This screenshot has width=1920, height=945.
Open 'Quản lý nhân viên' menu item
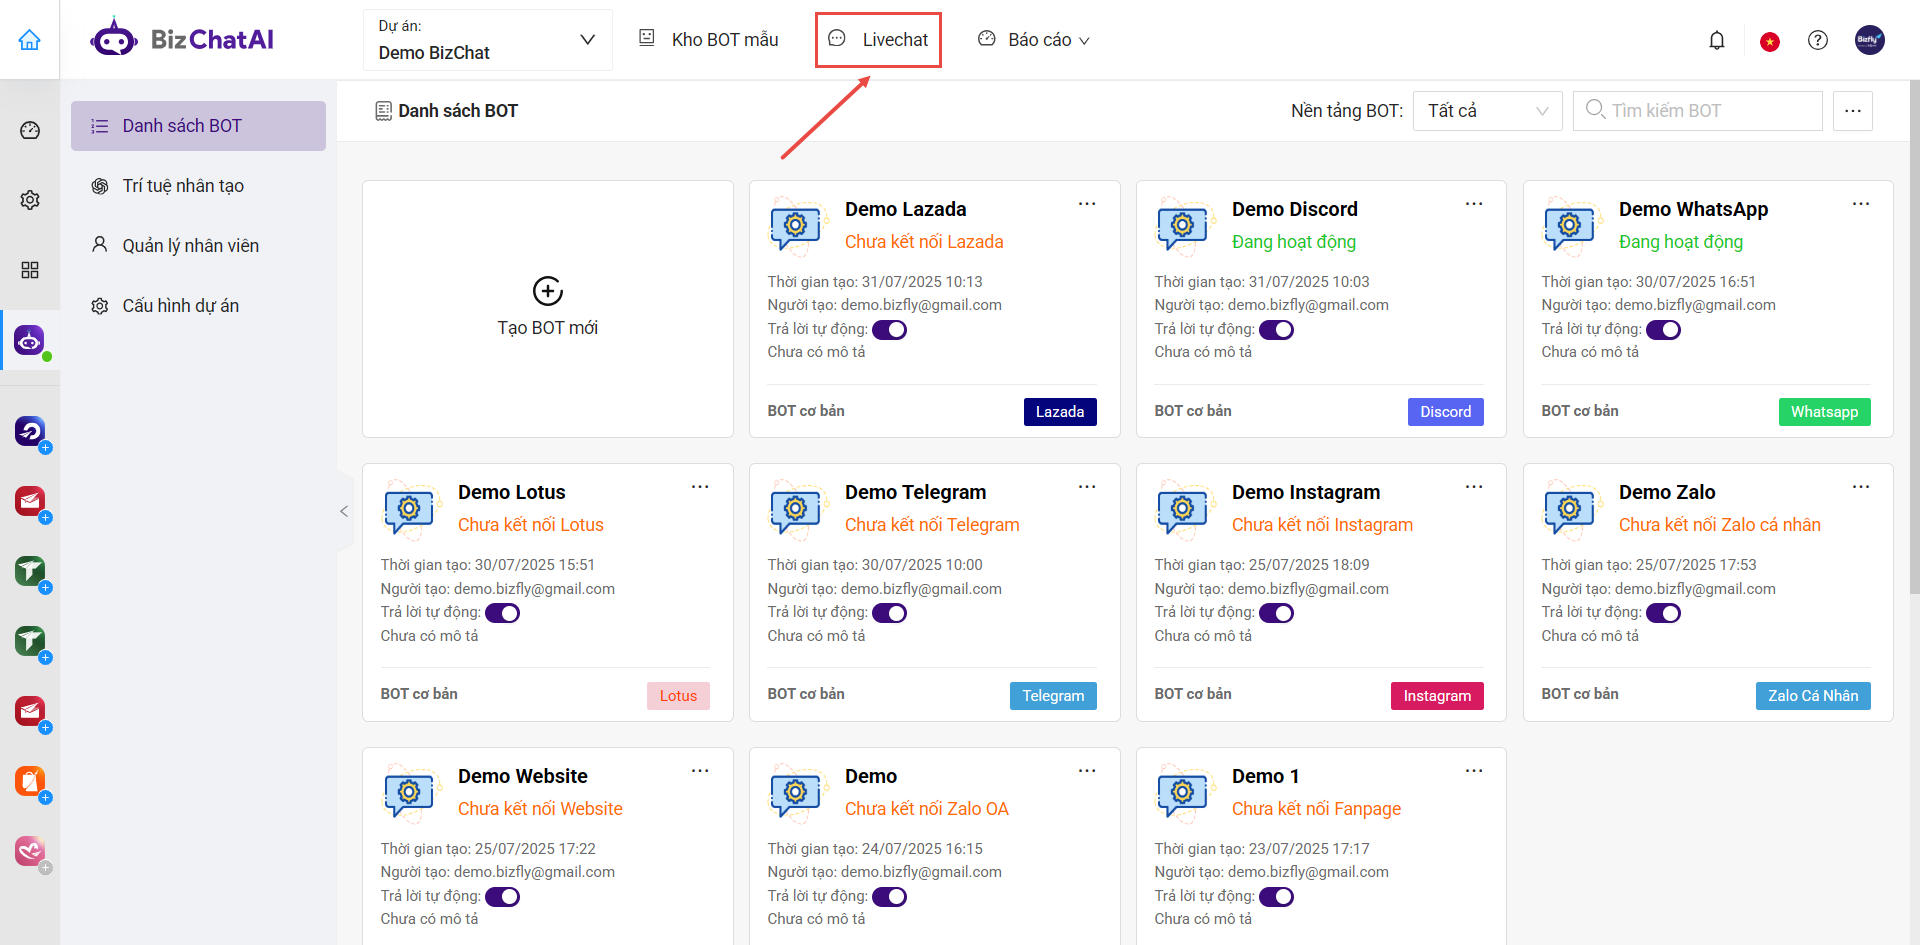click(x=190, y=246)
